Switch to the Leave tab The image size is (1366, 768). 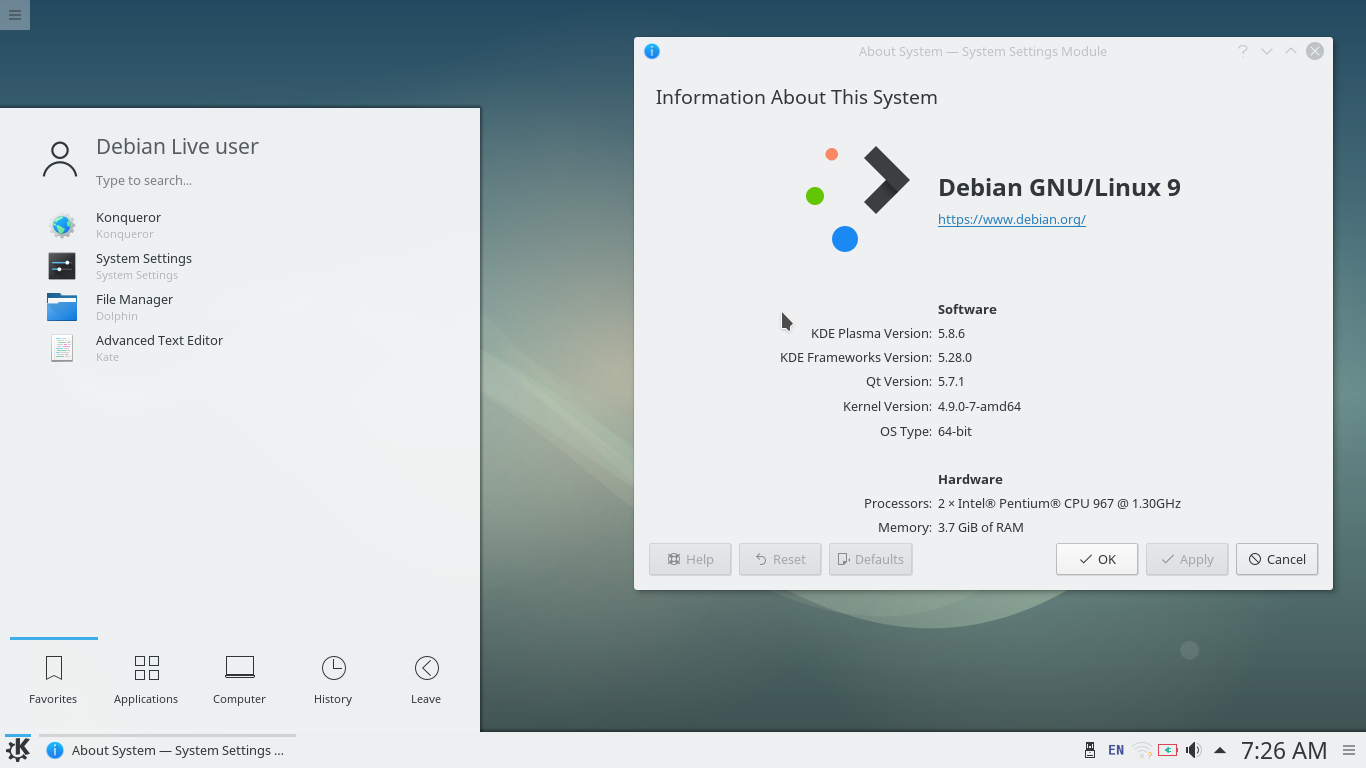(426, 678)
